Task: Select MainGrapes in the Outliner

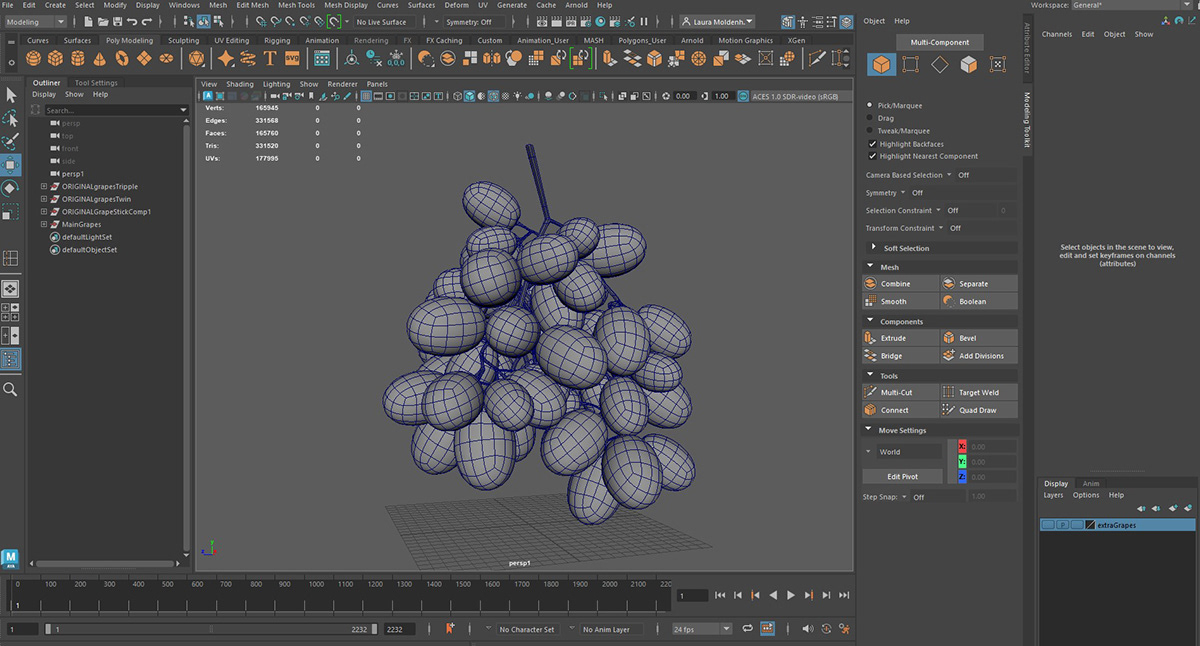Action: click(x=82, y=224)
